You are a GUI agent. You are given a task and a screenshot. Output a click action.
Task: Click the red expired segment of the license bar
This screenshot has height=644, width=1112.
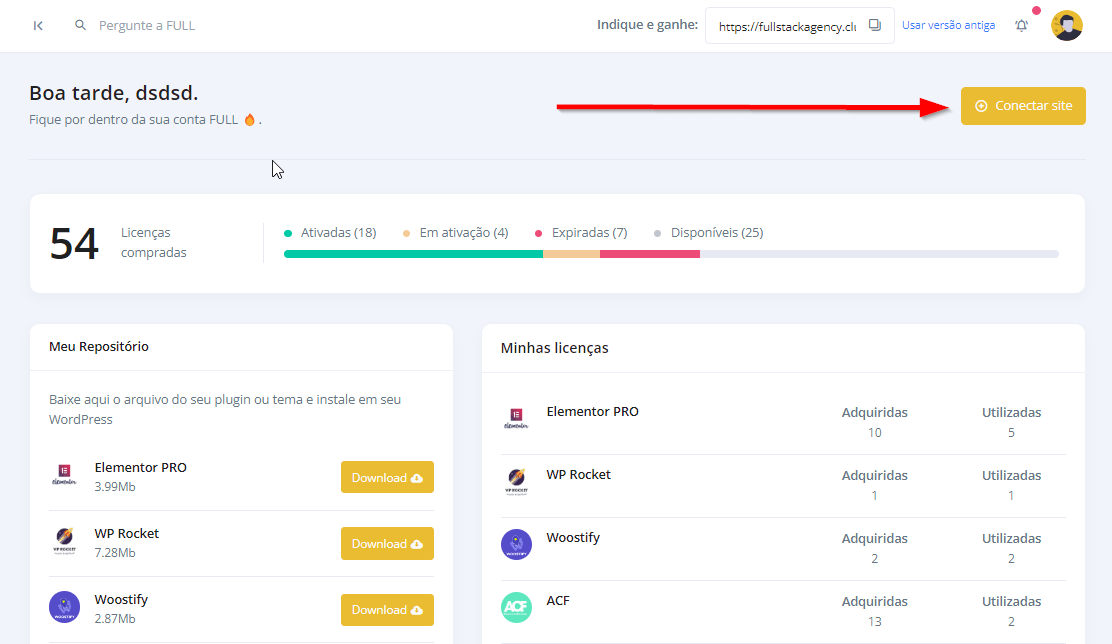tap(650, 254)
